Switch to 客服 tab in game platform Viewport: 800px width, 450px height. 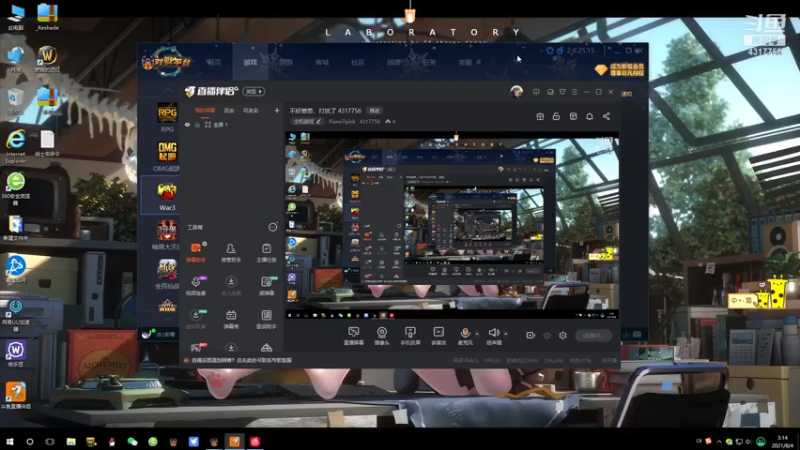(x=465, y=62)
